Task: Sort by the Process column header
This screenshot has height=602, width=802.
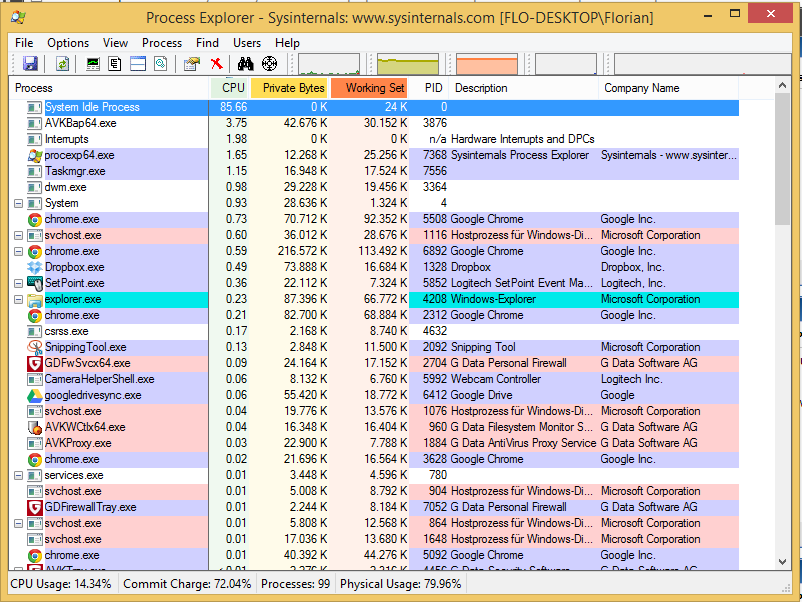Action: pos(109,88)
